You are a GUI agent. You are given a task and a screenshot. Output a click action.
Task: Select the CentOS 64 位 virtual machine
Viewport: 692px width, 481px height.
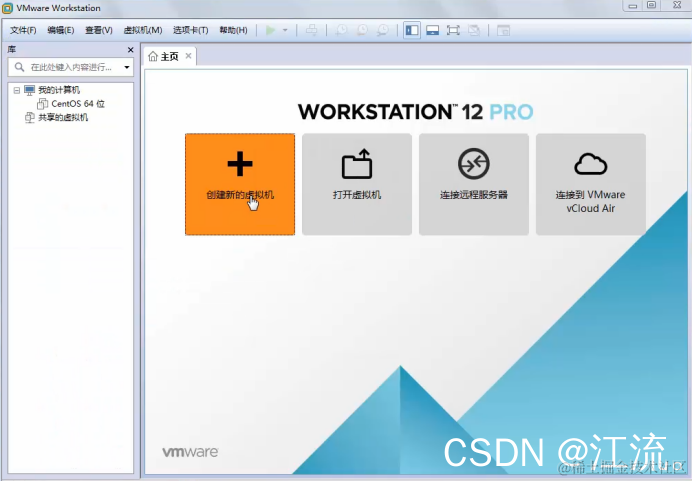78,104
